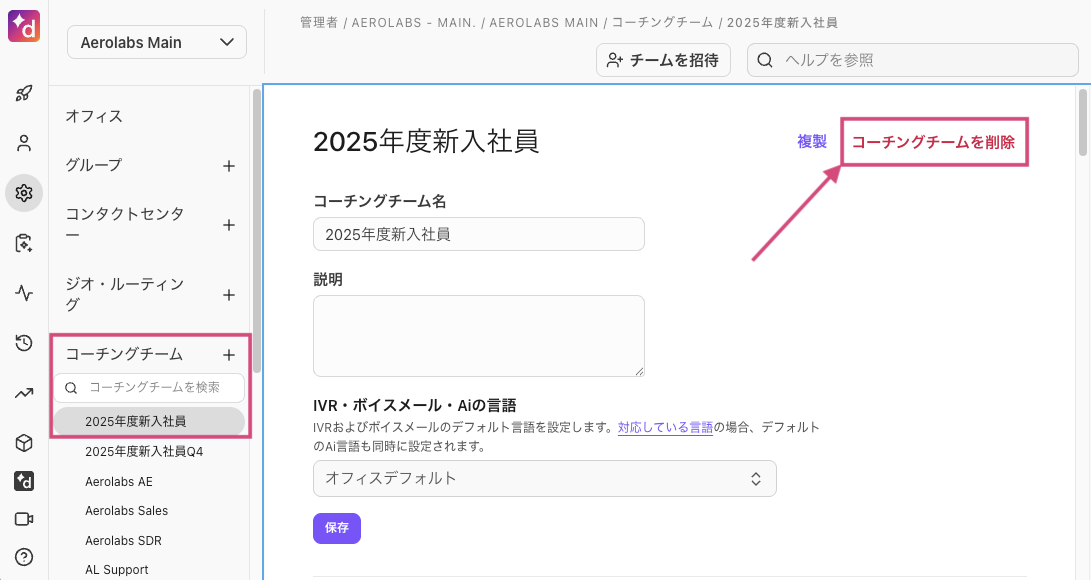Open the rocket launch icon
Viewport: 1091px width, 580px height.
click(x=24, y=93)
